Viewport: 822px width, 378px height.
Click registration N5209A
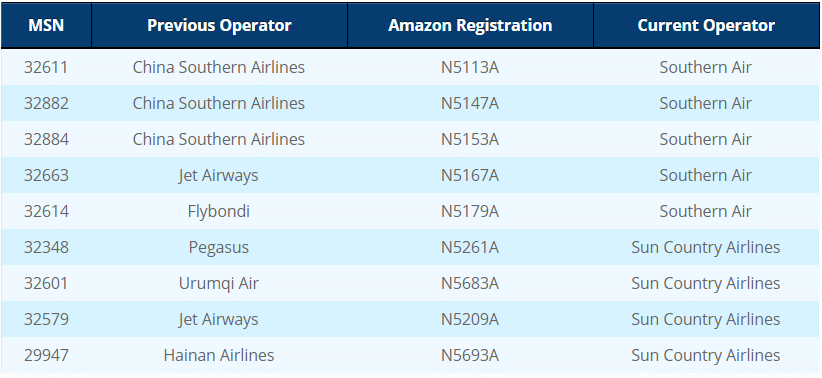click(470, 319)
